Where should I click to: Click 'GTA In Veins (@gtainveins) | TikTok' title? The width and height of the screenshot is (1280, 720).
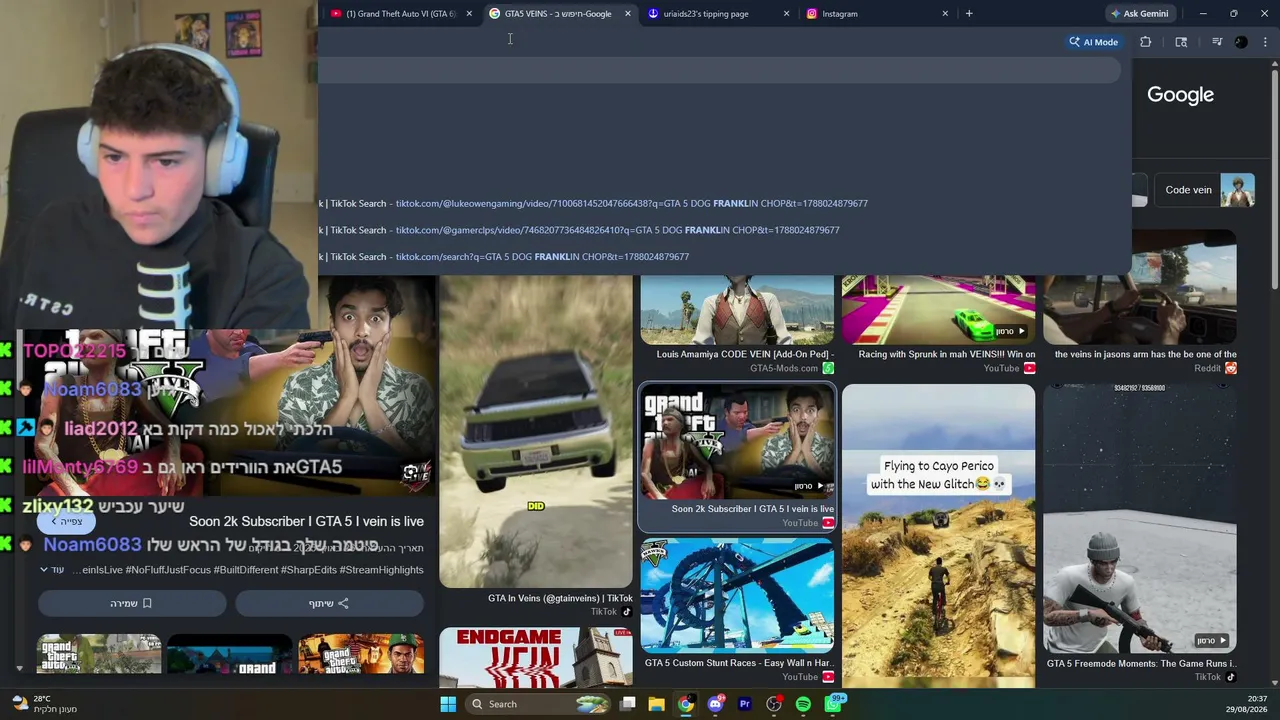click(x=560, y=598)
